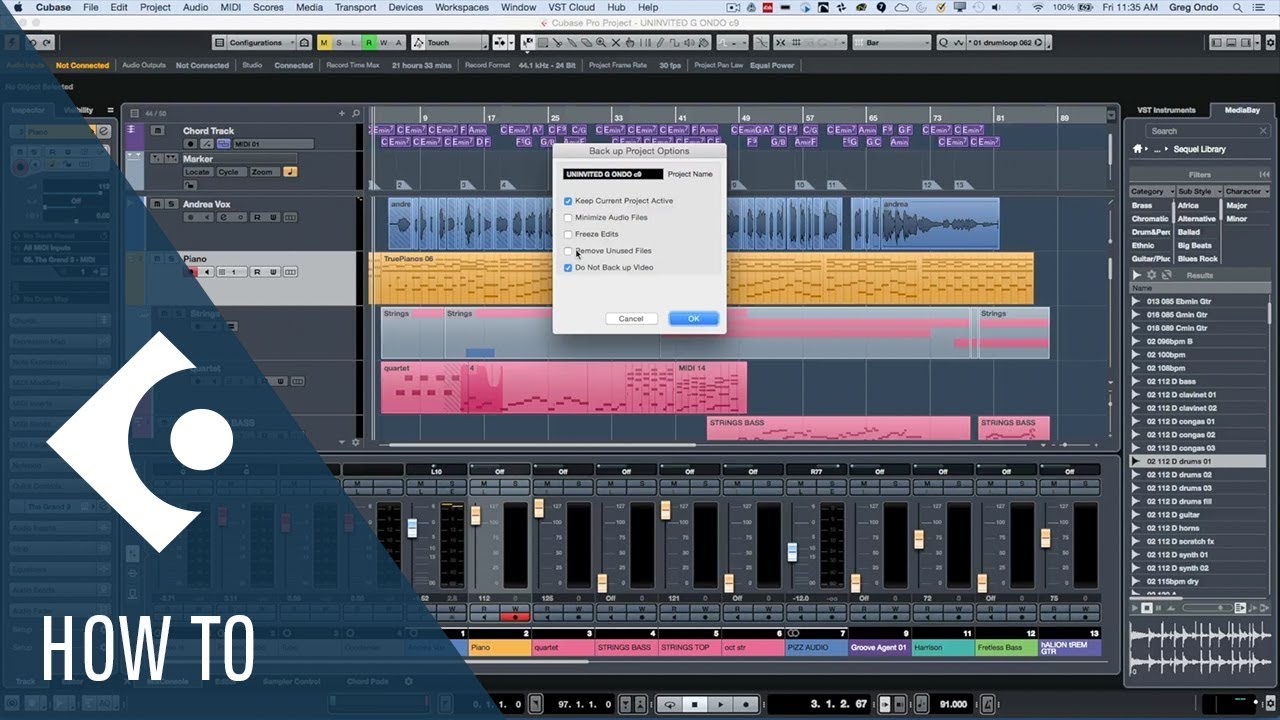Check the Remove Unused Files checkbox
This screenshot has width=1280, height=720.
point(568,251)
